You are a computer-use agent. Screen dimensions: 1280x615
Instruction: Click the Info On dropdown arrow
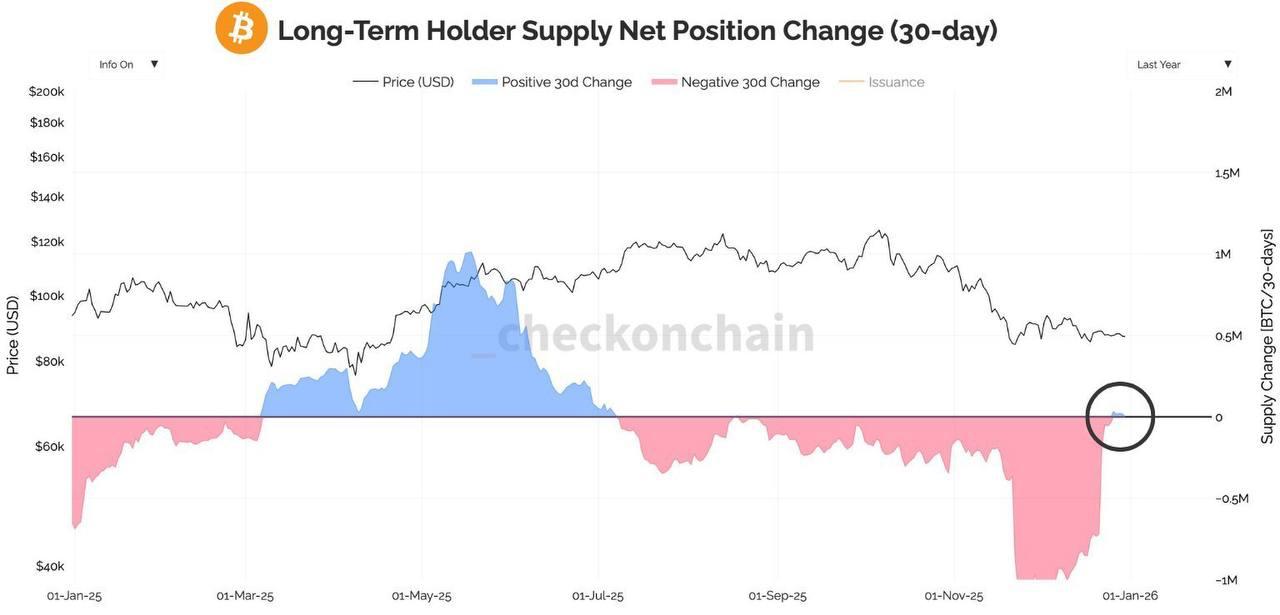(x=154, y=64)
